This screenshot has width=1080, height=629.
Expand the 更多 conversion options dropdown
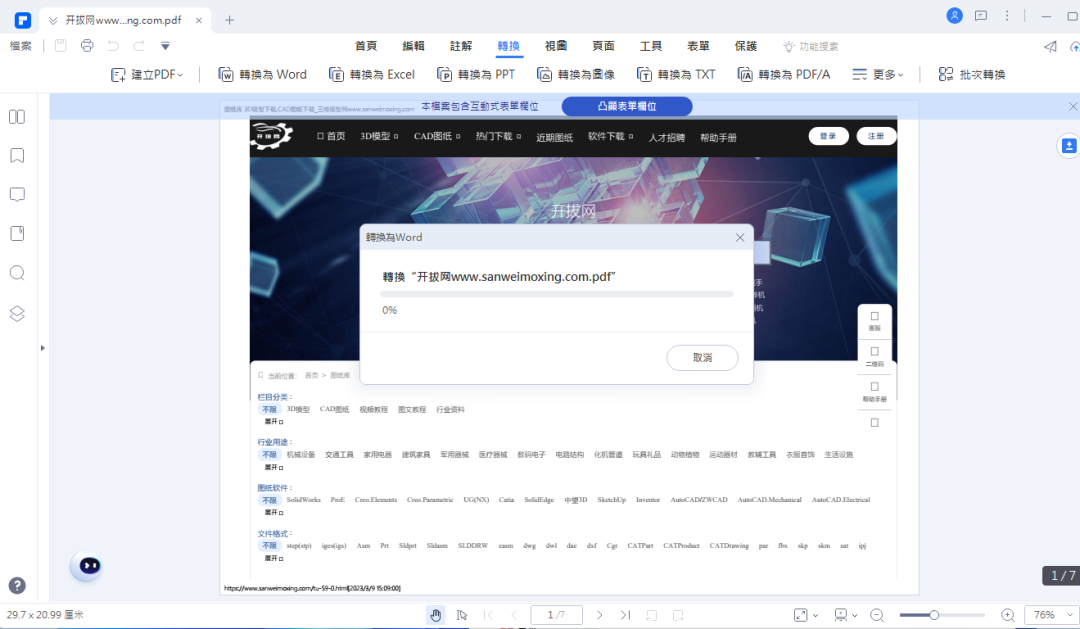click(x=878, y=74)
